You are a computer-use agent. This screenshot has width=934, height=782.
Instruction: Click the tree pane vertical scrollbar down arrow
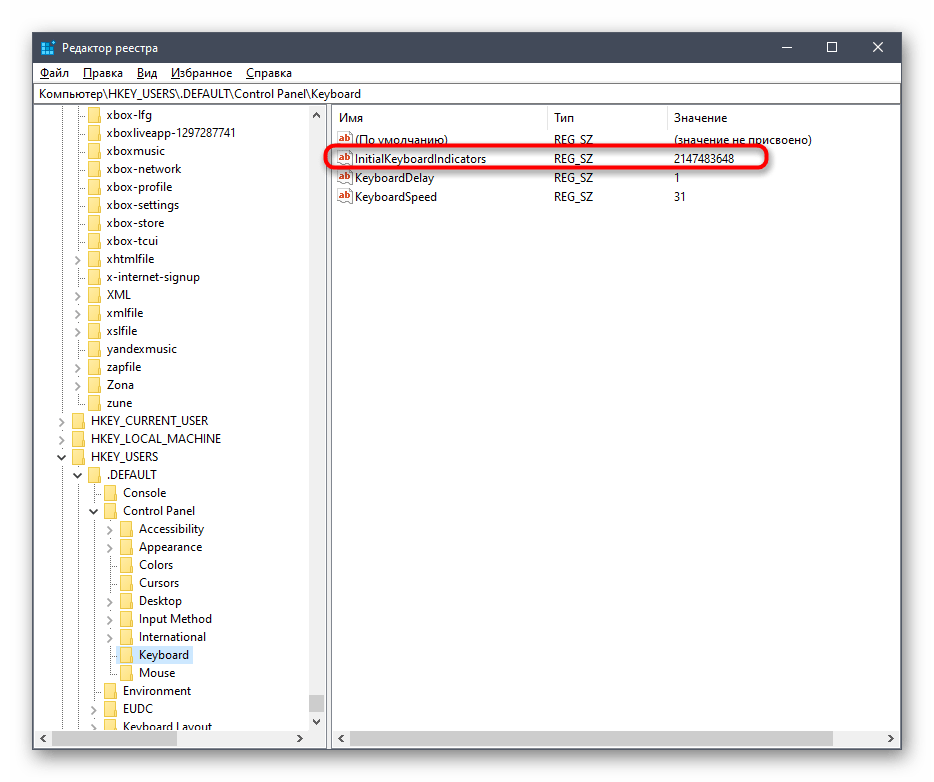317,723
